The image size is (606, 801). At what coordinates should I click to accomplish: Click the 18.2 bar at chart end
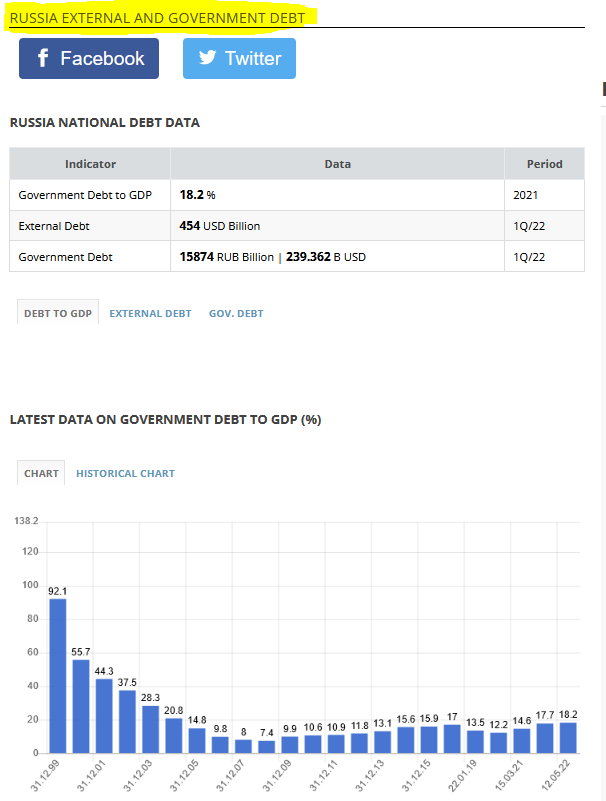point(568,737)
